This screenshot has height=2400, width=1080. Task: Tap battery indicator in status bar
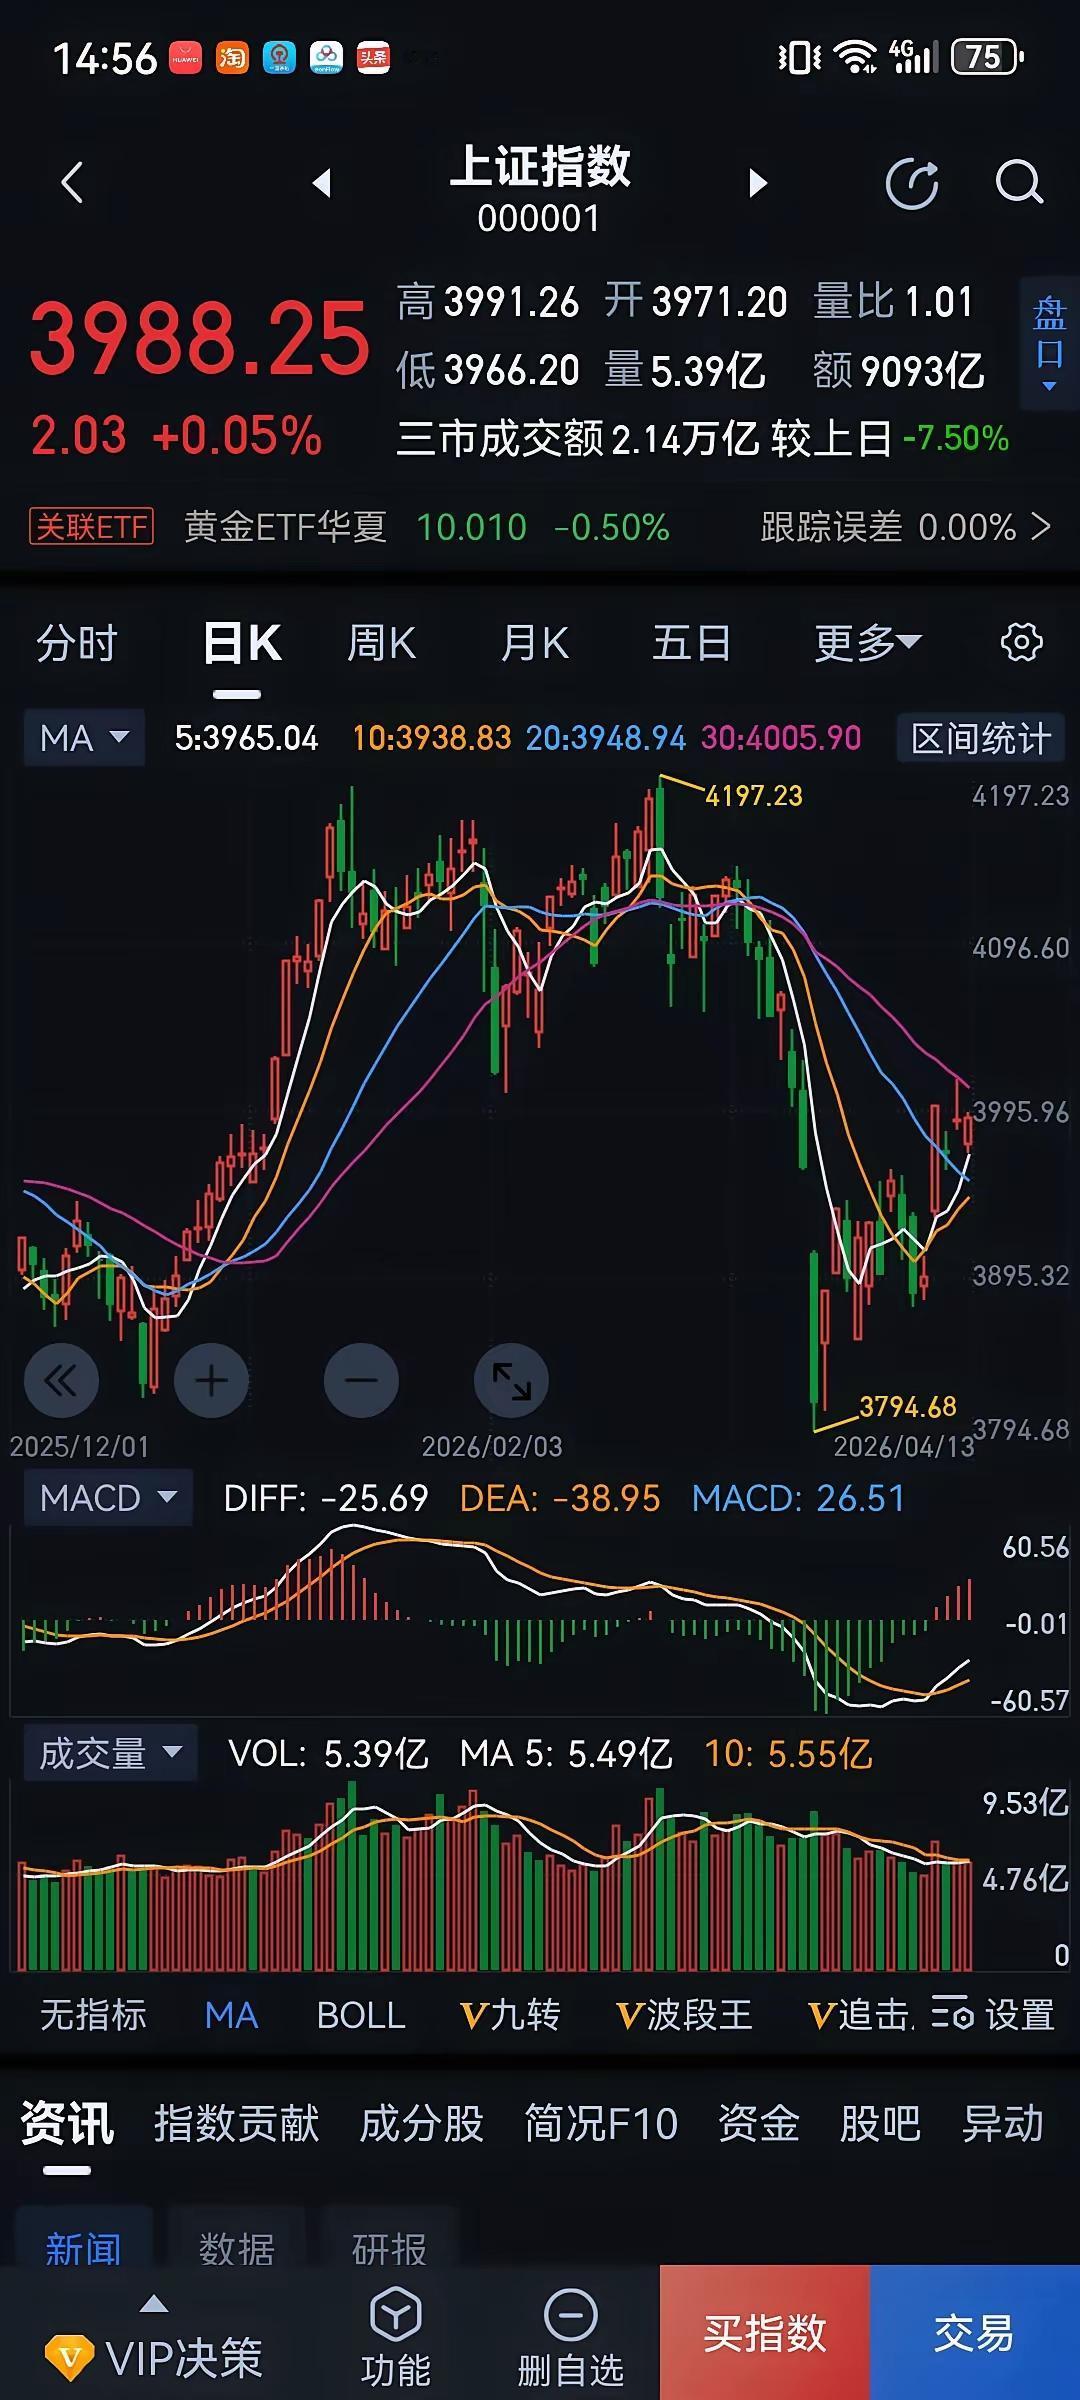coord(987,57)
